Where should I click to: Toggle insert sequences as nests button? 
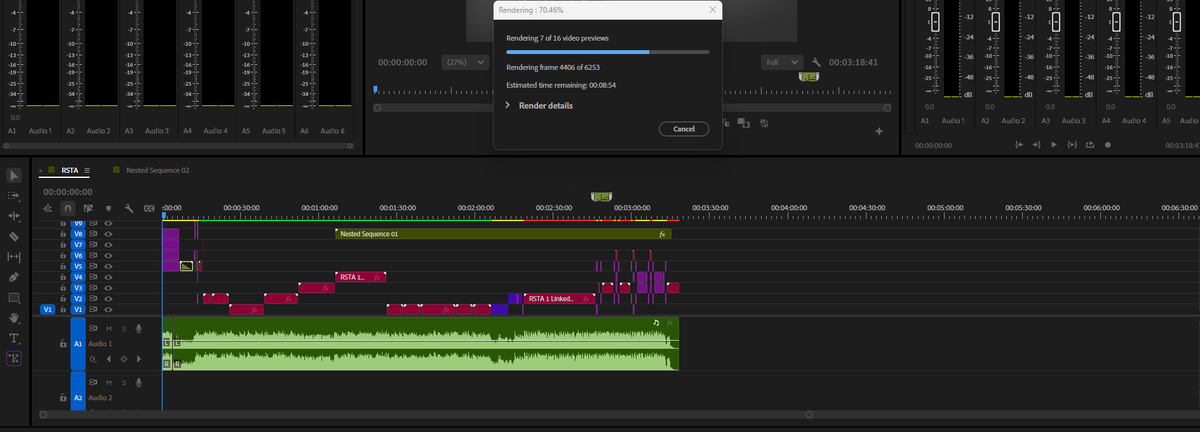click(x=48, y=208)
